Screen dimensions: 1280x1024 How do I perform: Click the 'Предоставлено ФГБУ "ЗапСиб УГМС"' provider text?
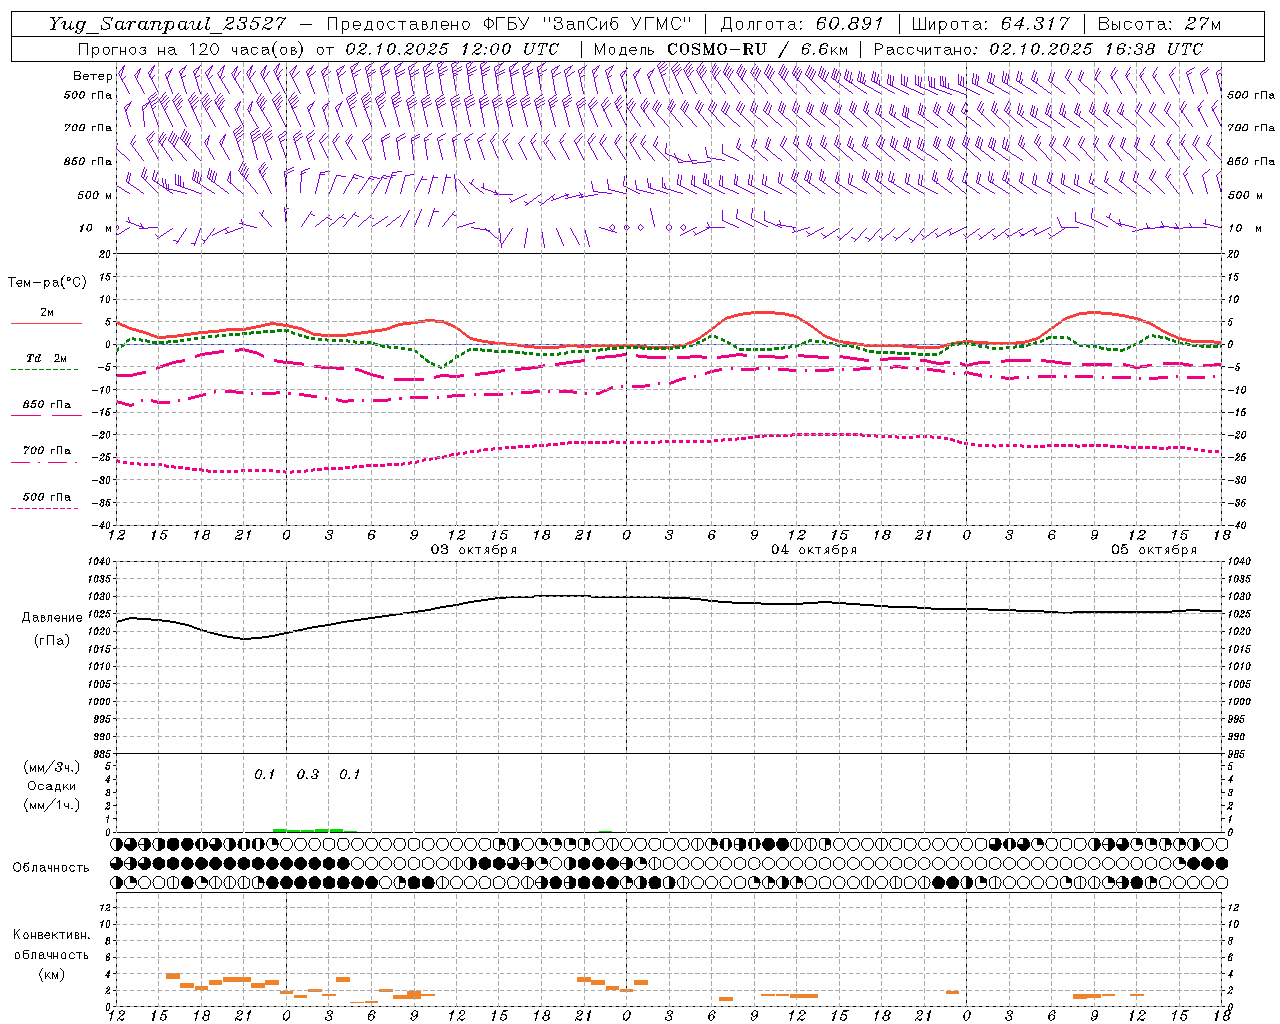tap(510, 24)
